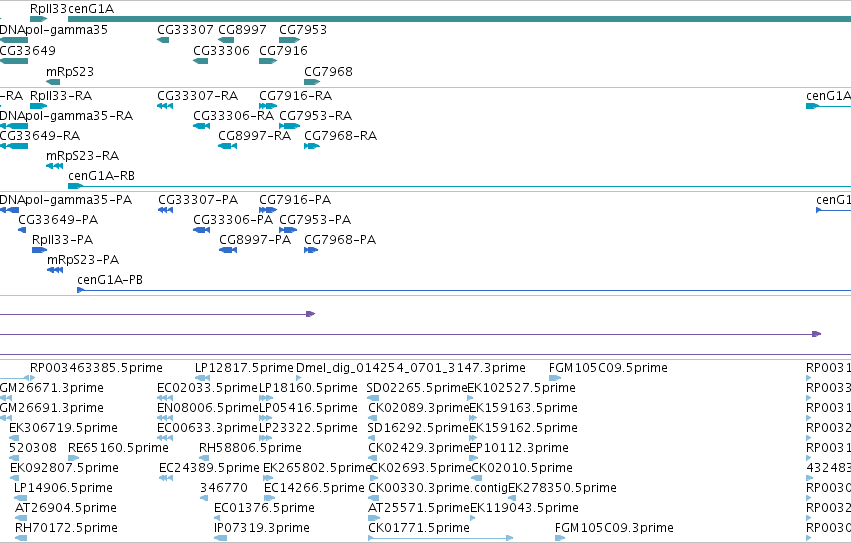Select the DNApol-gamma35-PA protein feature
Viewport: 851px width, 543px height.
pyautogui.click(x=10, y=210)
